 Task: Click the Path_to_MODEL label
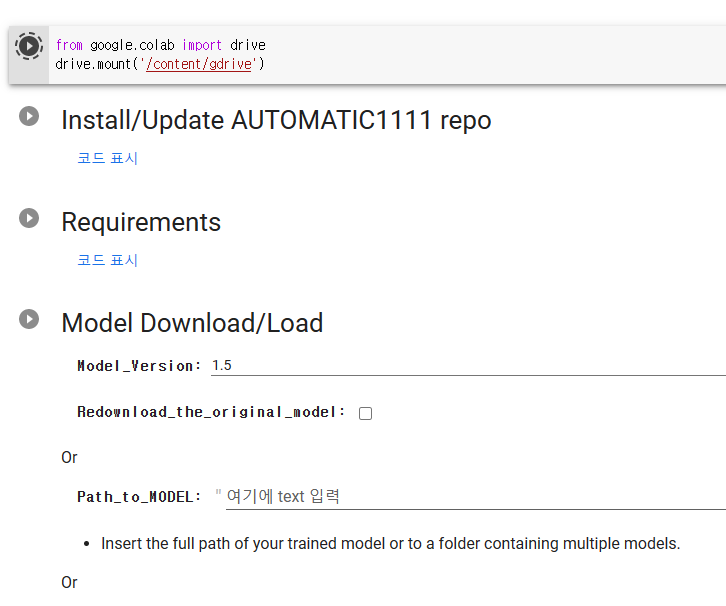(x=139, y=497)
